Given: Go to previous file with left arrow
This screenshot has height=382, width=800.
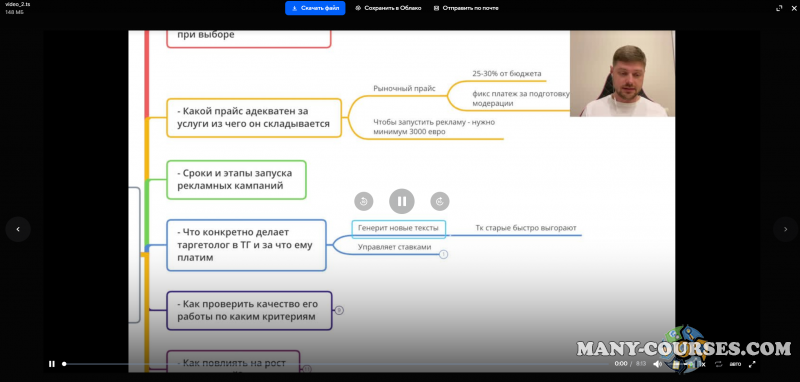Looking at the screenshot, I should click(18, 230).
